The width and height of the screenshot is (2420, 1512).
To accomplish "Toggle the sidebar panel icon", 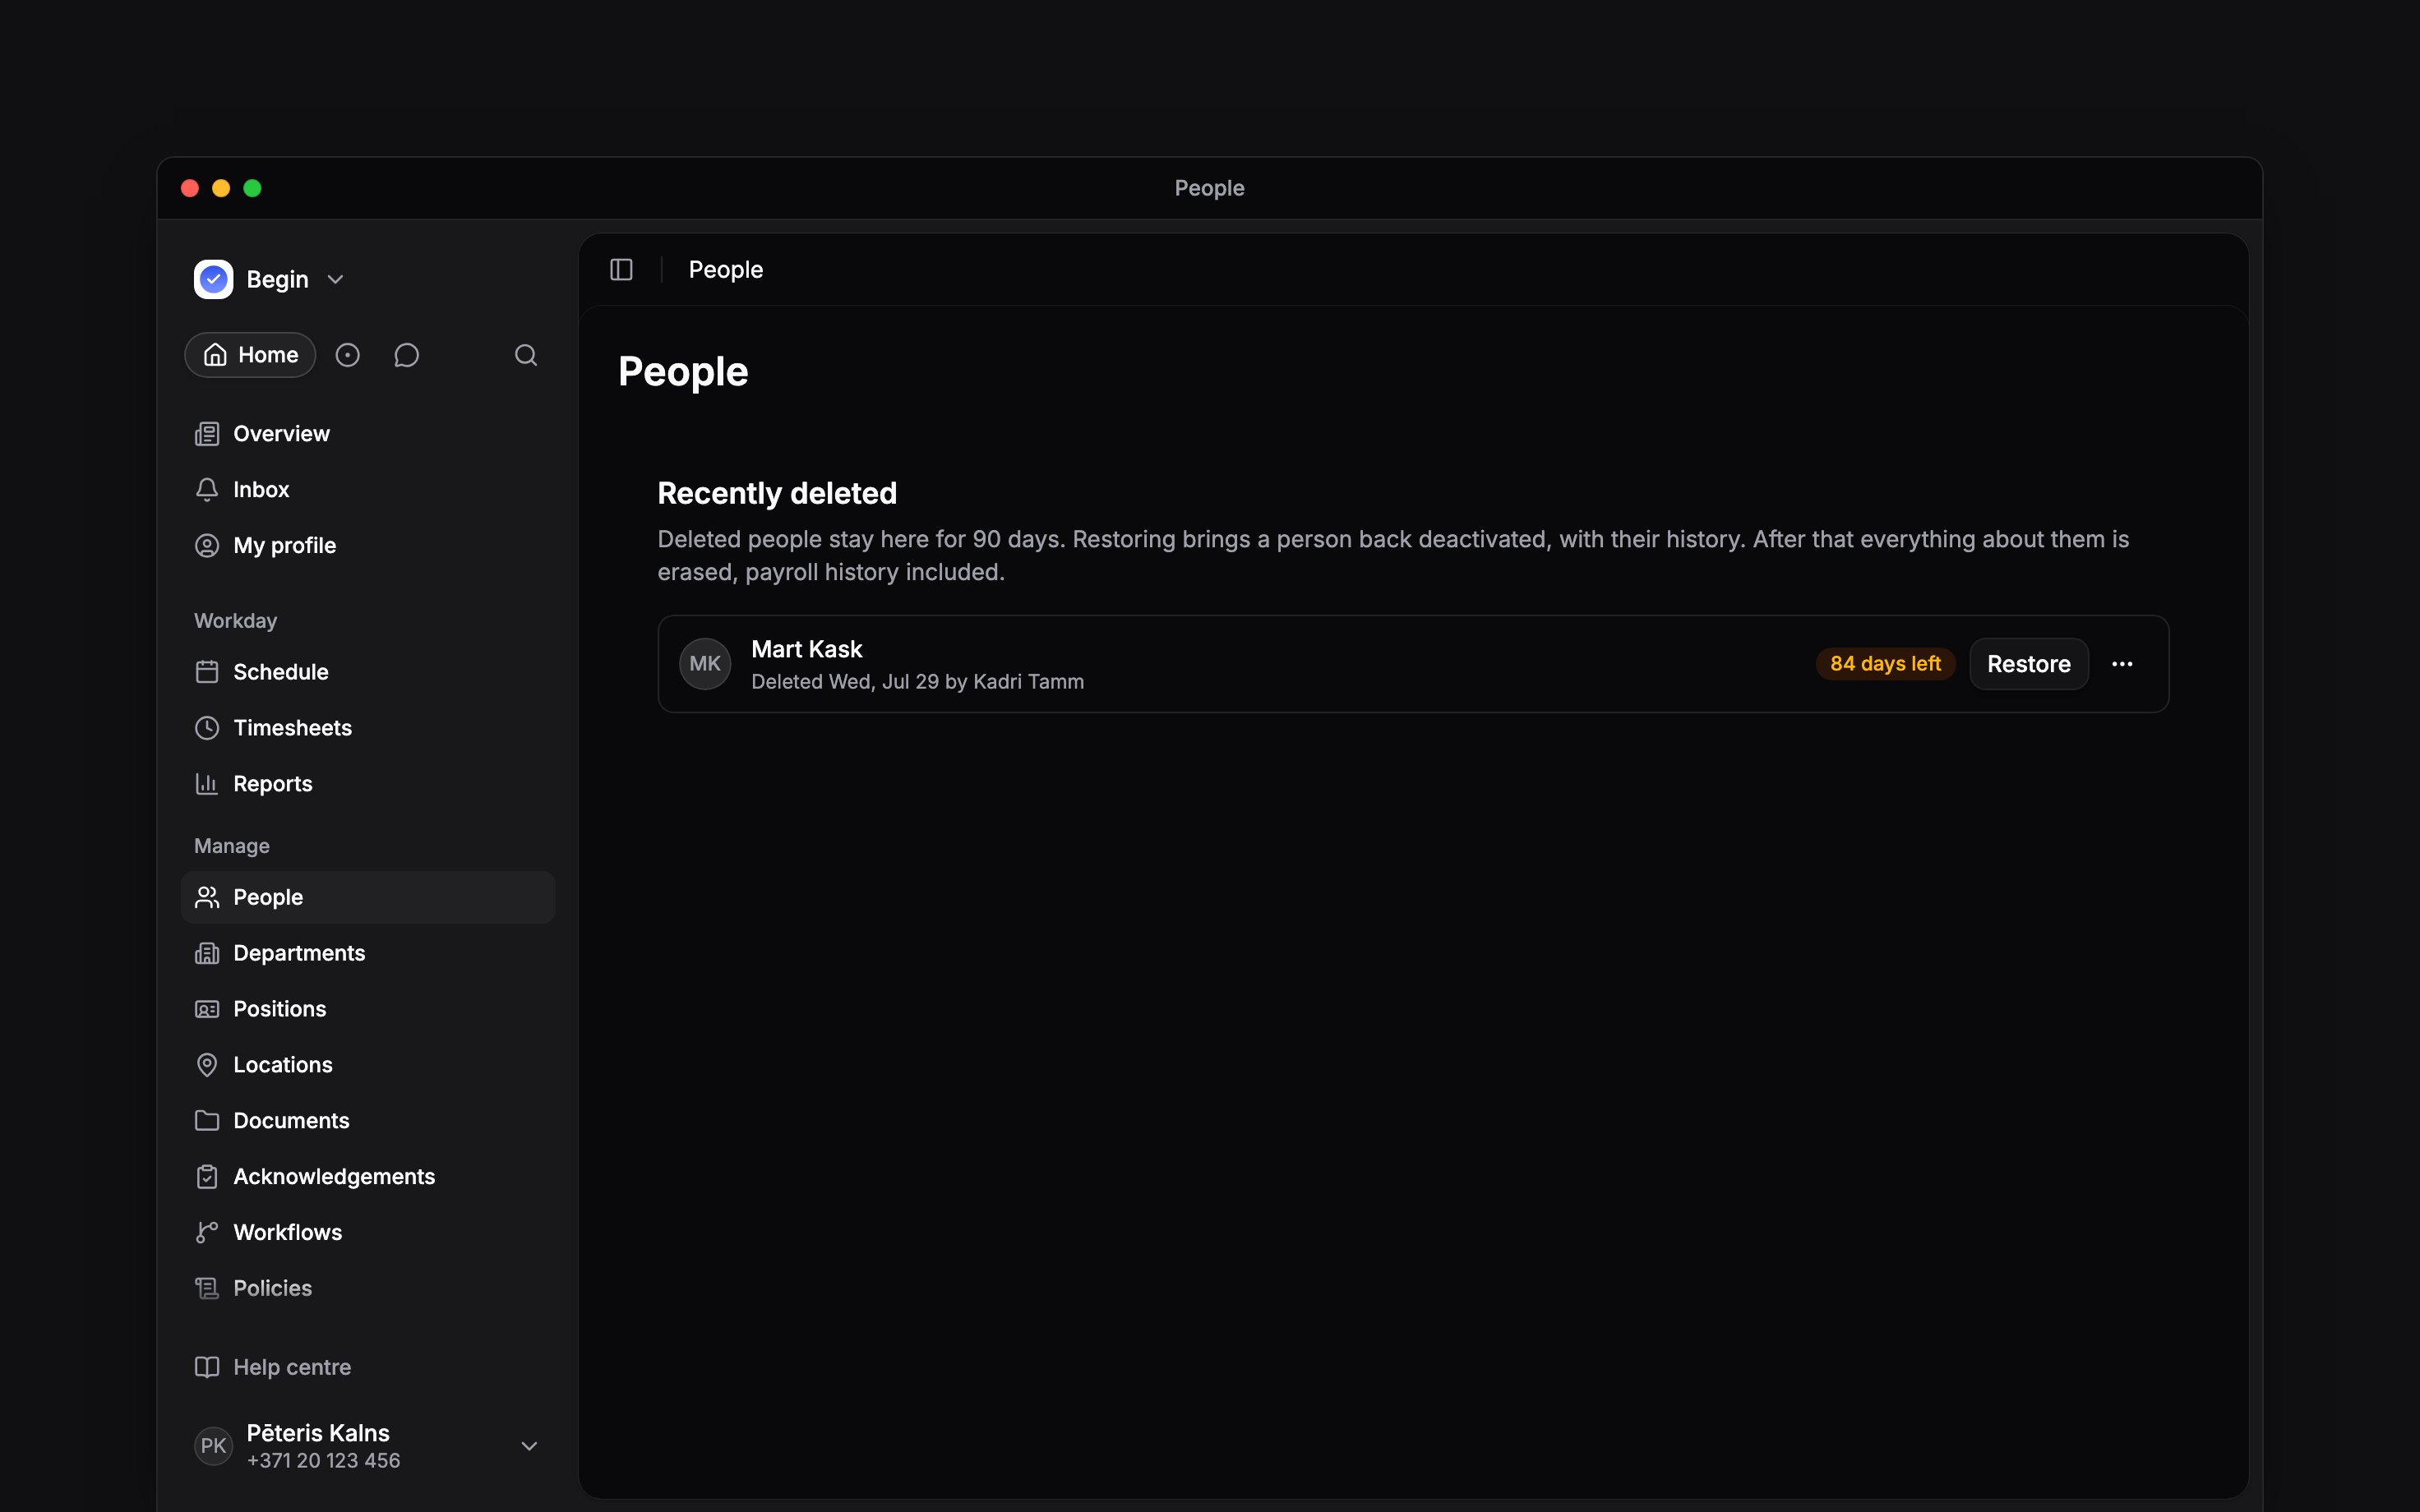I will (x=621, y=270).
